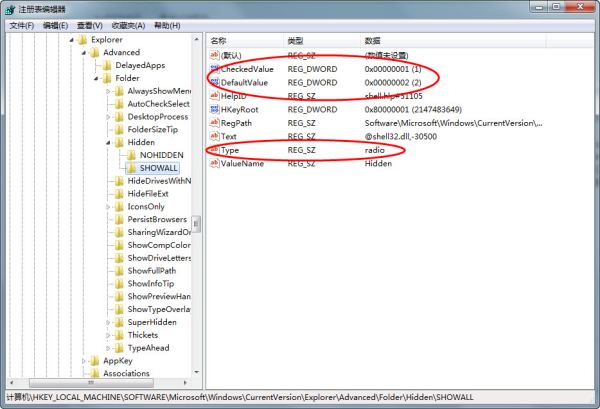600x409 pixels.
Task: Open the 收藏夹(A) menu
Action: pos(128,26)
